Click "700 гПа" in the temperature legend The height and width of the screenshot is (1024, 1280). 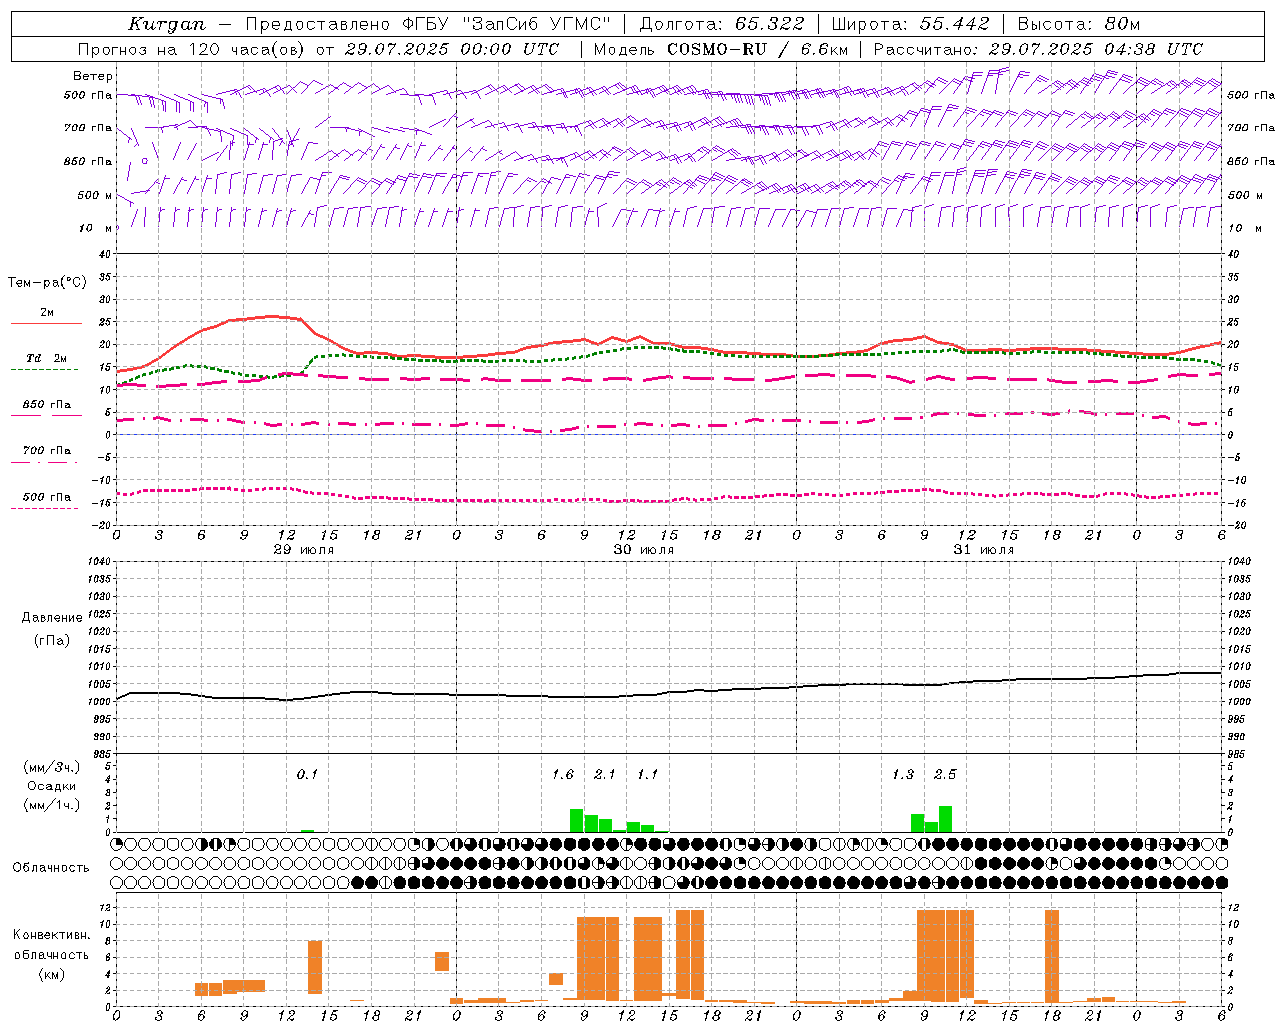pos(46,450)
